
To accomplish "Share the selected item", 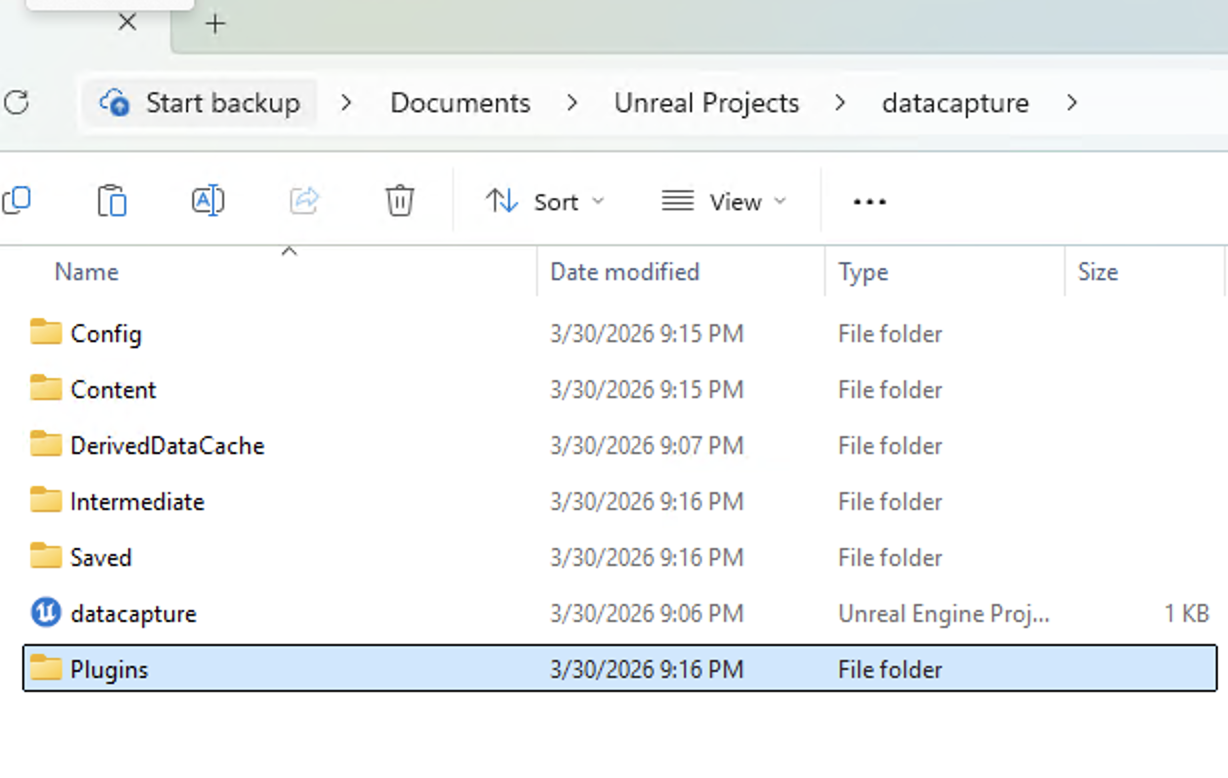I will [x=303, y=200].
